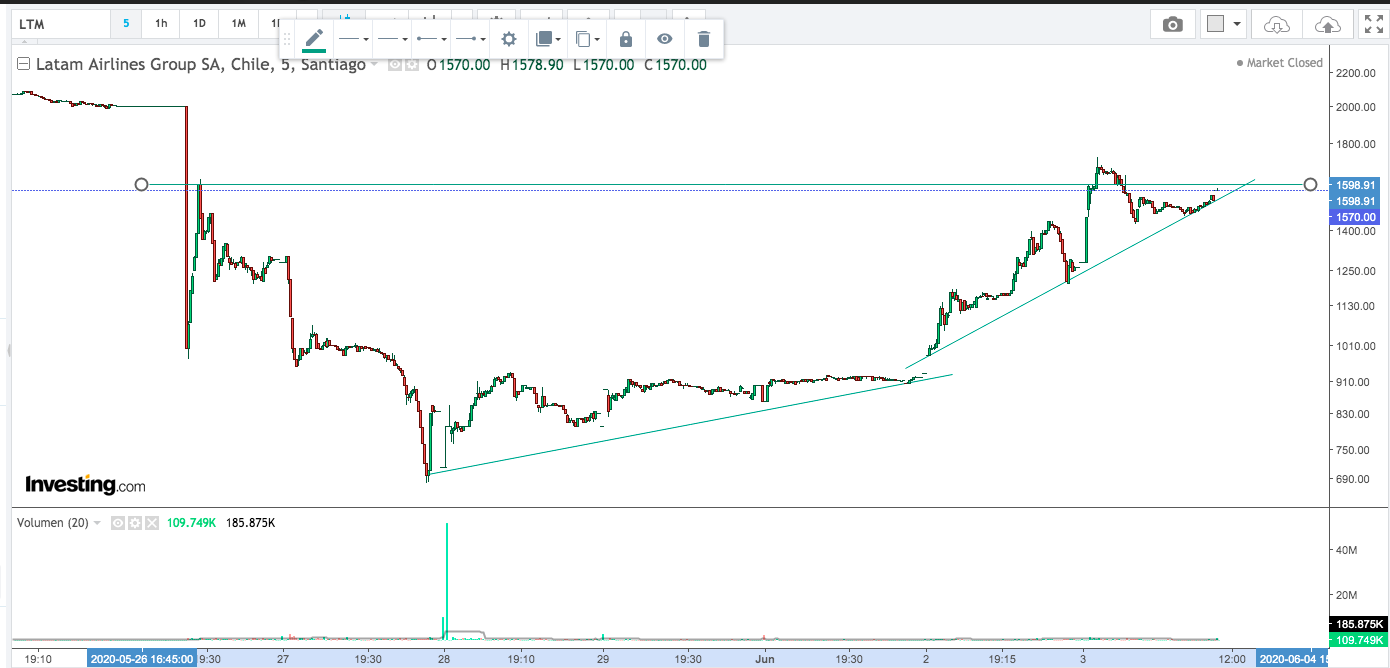Click the 2020-05-26 16:45:00 time label
Viewport: 1390px width, 668px height.
point(143,659)
